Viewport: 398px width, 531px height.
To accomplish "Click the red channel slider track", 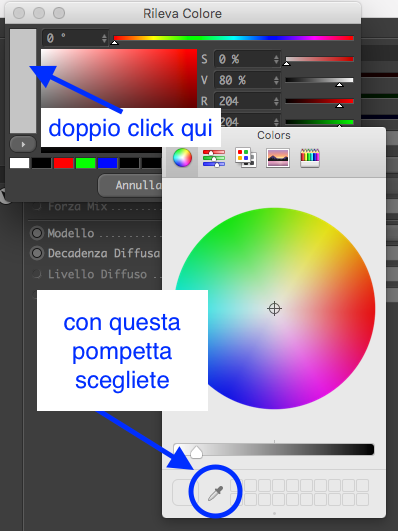I will coord(320,101).
